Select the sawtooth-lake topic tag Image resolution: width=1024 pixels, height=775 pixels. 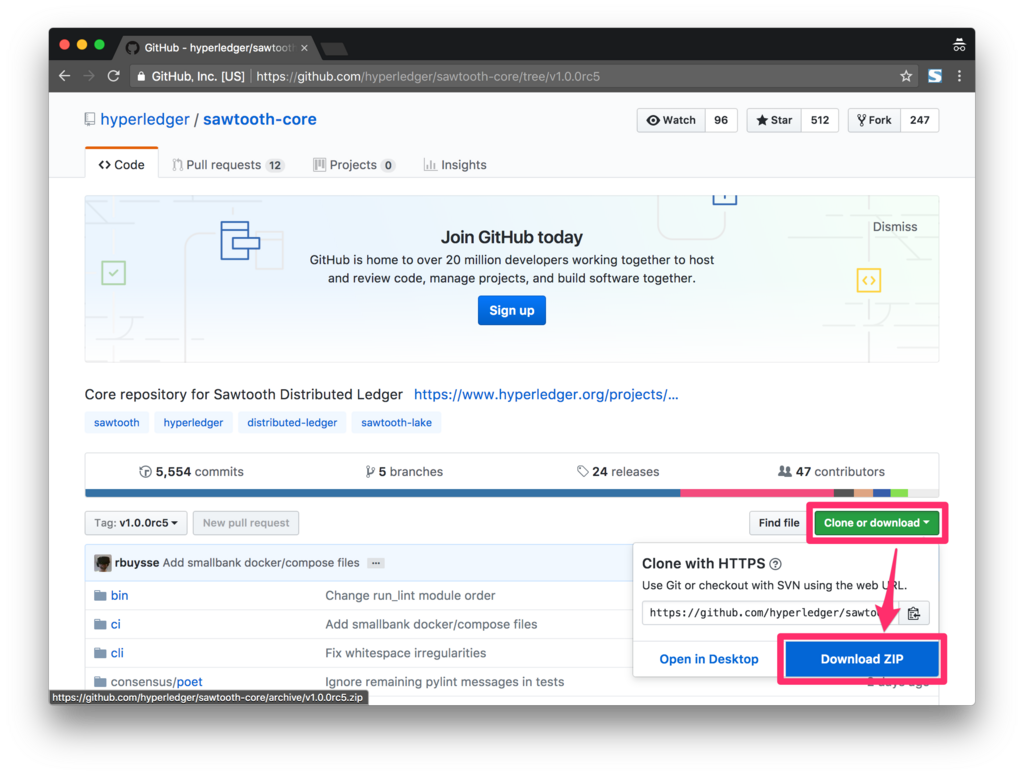(396, 422)
